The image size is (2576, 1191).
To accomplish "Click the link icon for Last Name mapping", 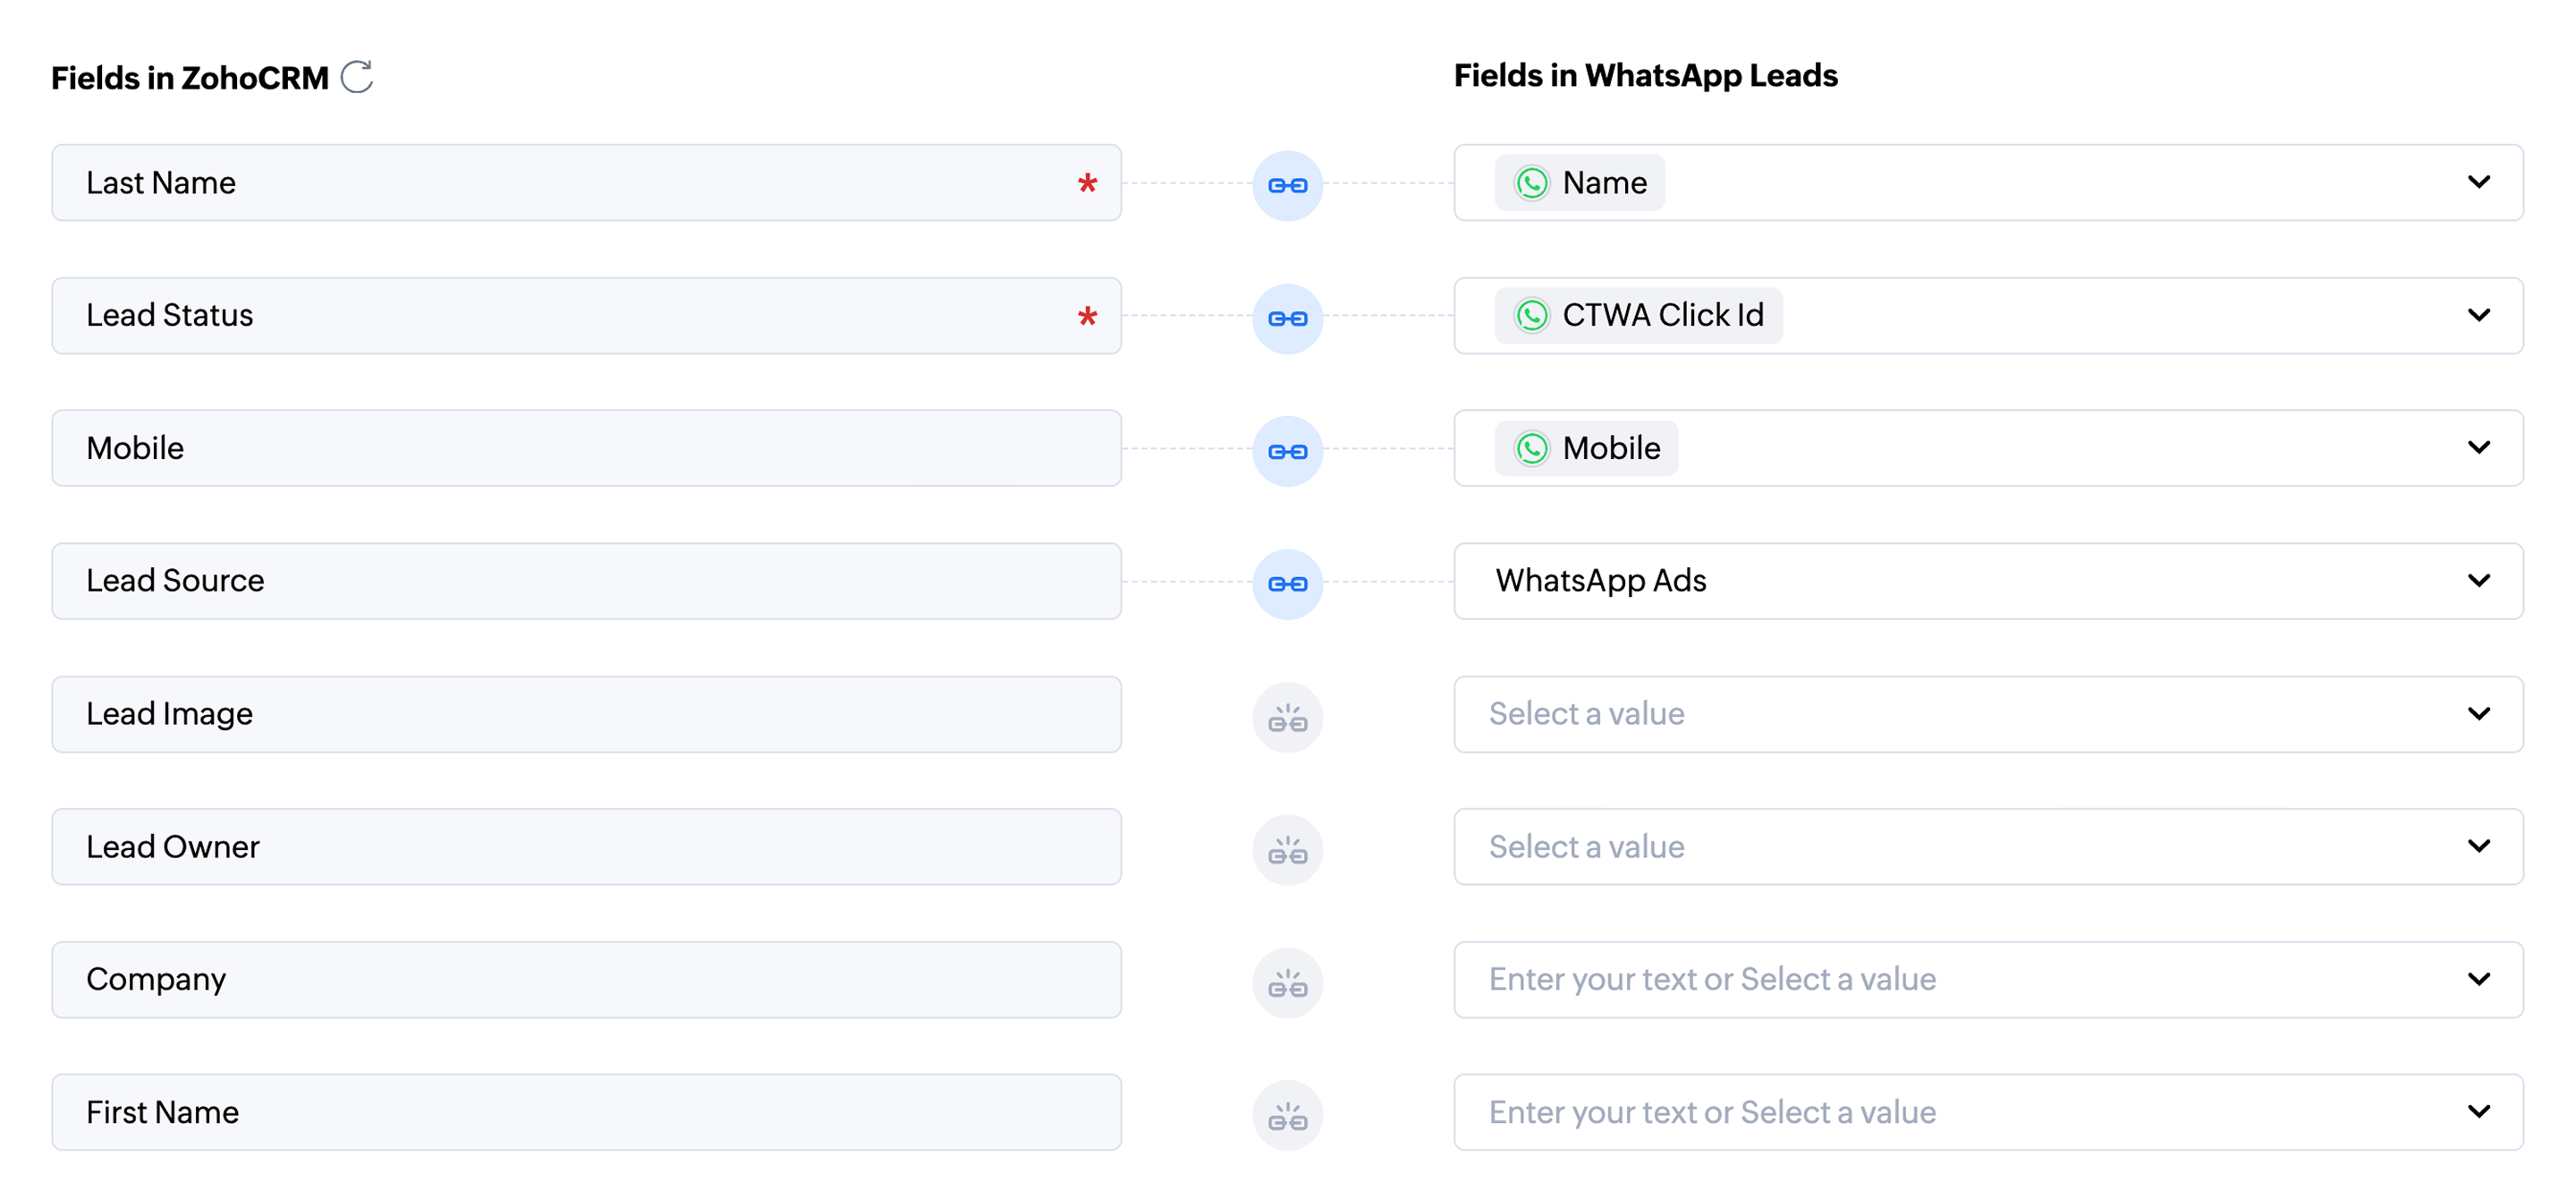I will click(1287, 185).
